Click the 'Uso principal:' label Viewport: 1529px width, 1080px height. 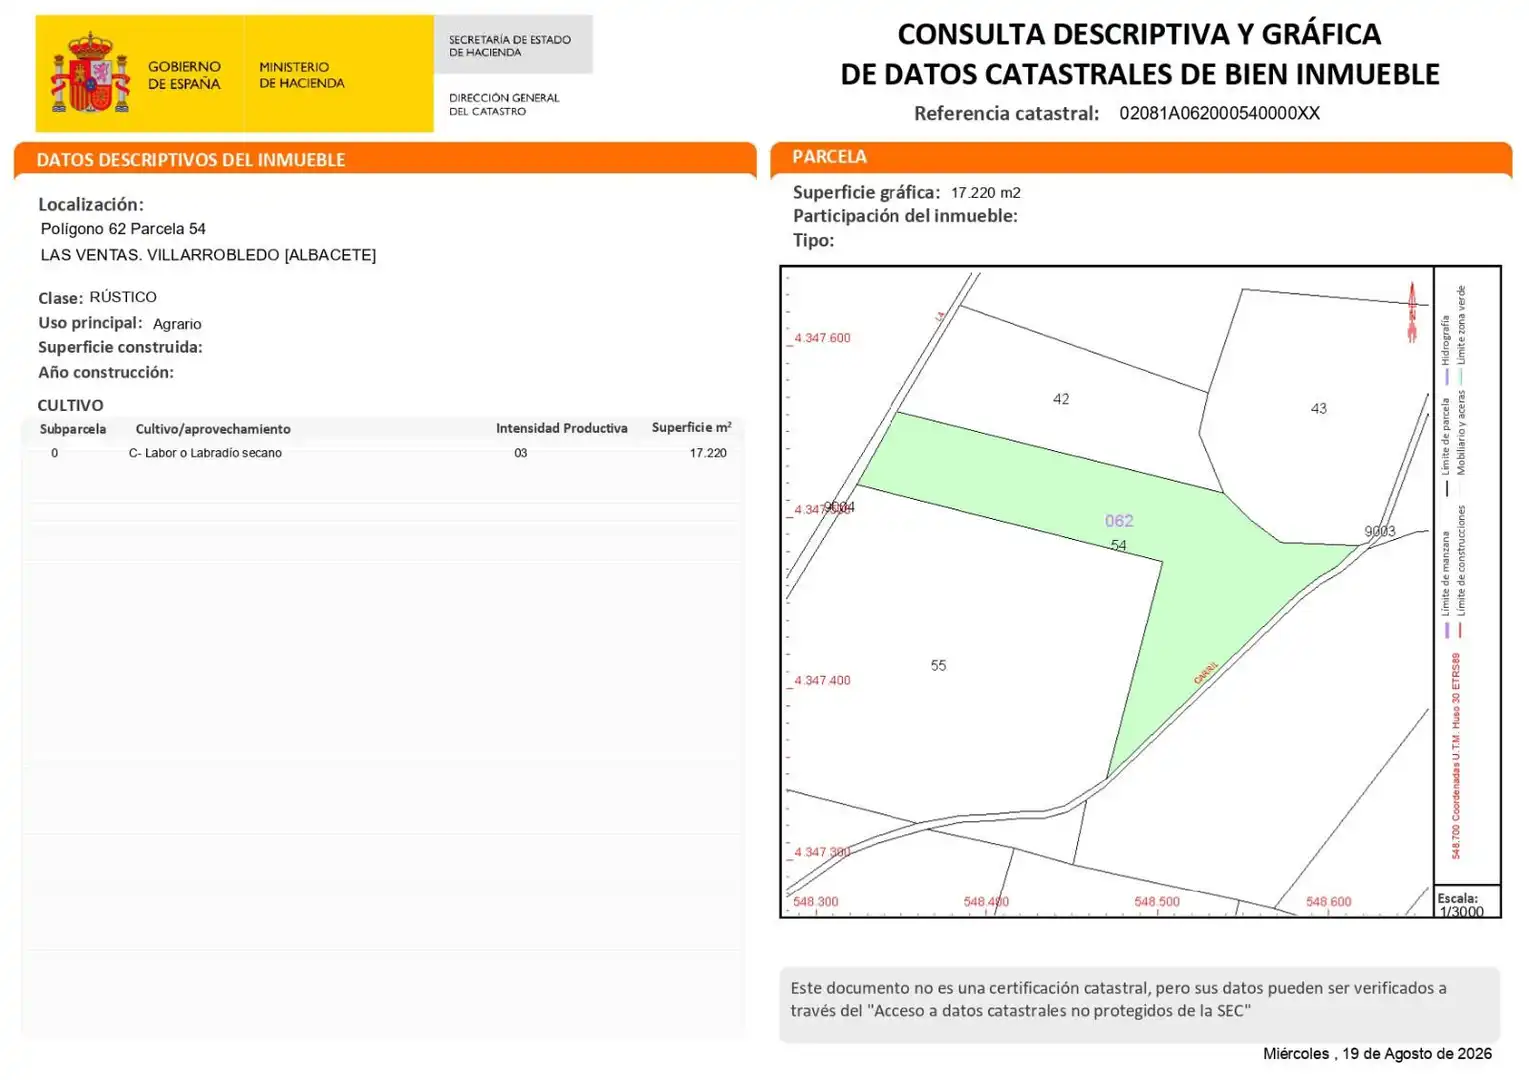pyautogui.click(x=90, y=323)
